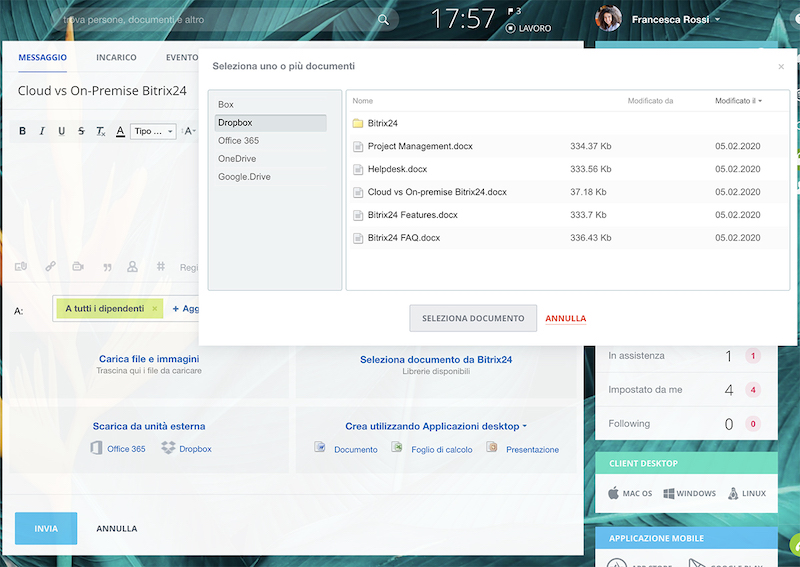Click Carica file e immagini link

[x=149, y=359]
